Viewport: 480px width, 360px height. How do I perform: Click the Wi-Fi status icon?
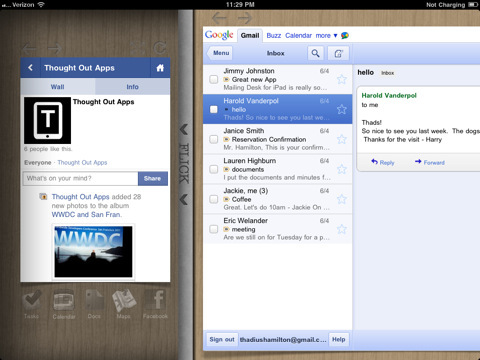pos(41,5)
